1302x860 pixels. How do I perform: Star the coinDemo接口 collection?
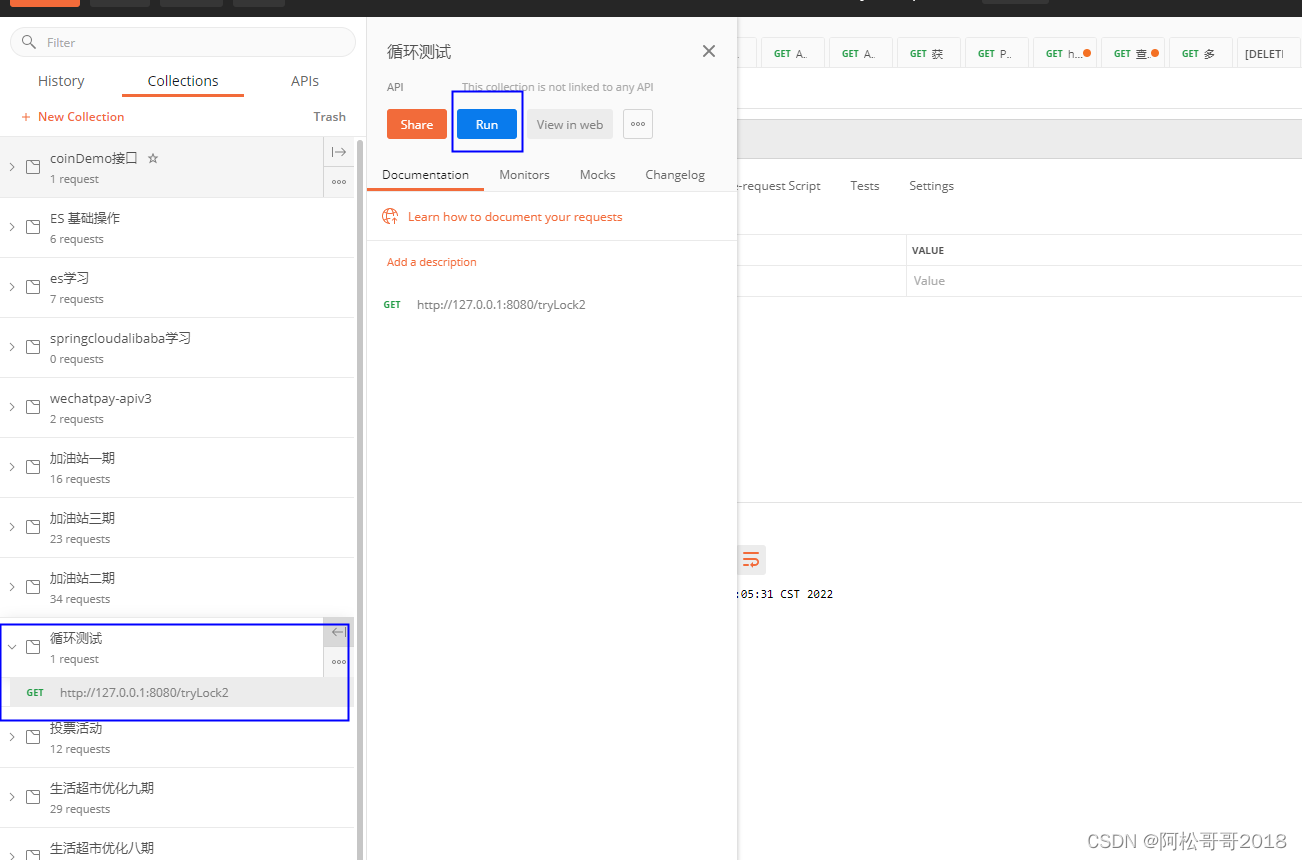(x=153, y=158)
